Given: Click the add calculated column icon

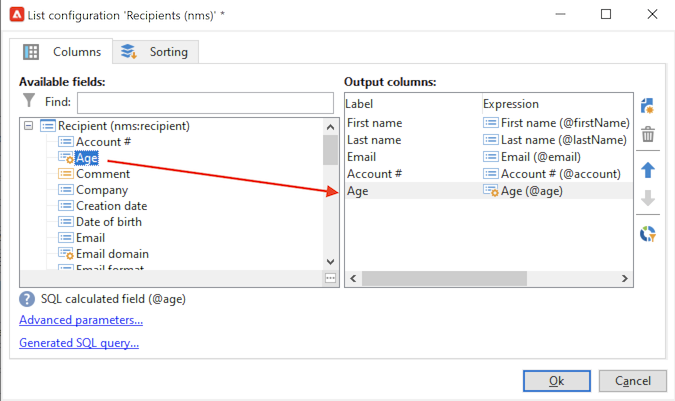Looking at the screenshot, I should pos(647,106).
